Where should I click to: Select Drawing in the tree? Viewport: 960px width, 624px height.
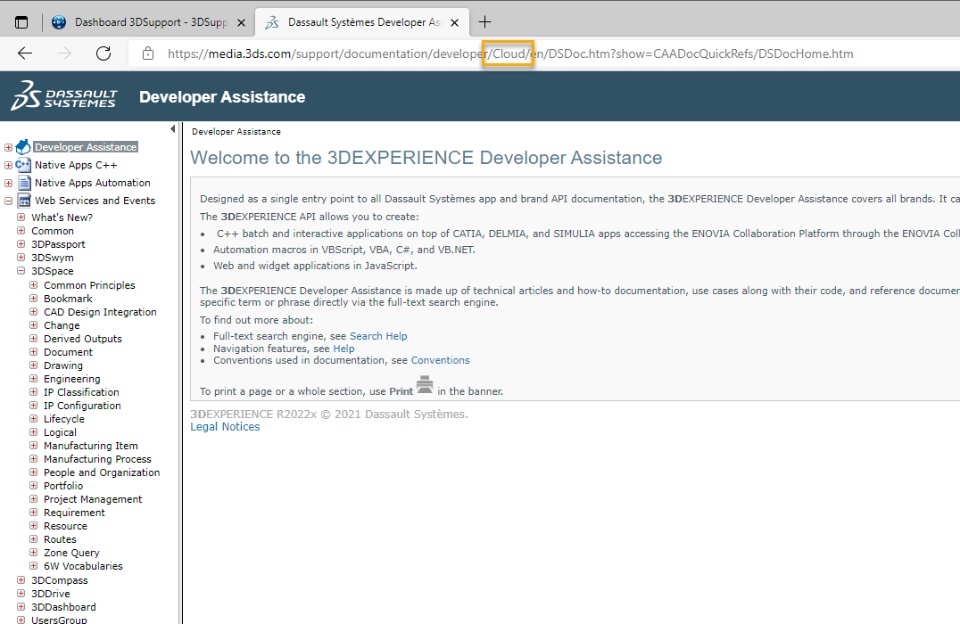point(63,366)
